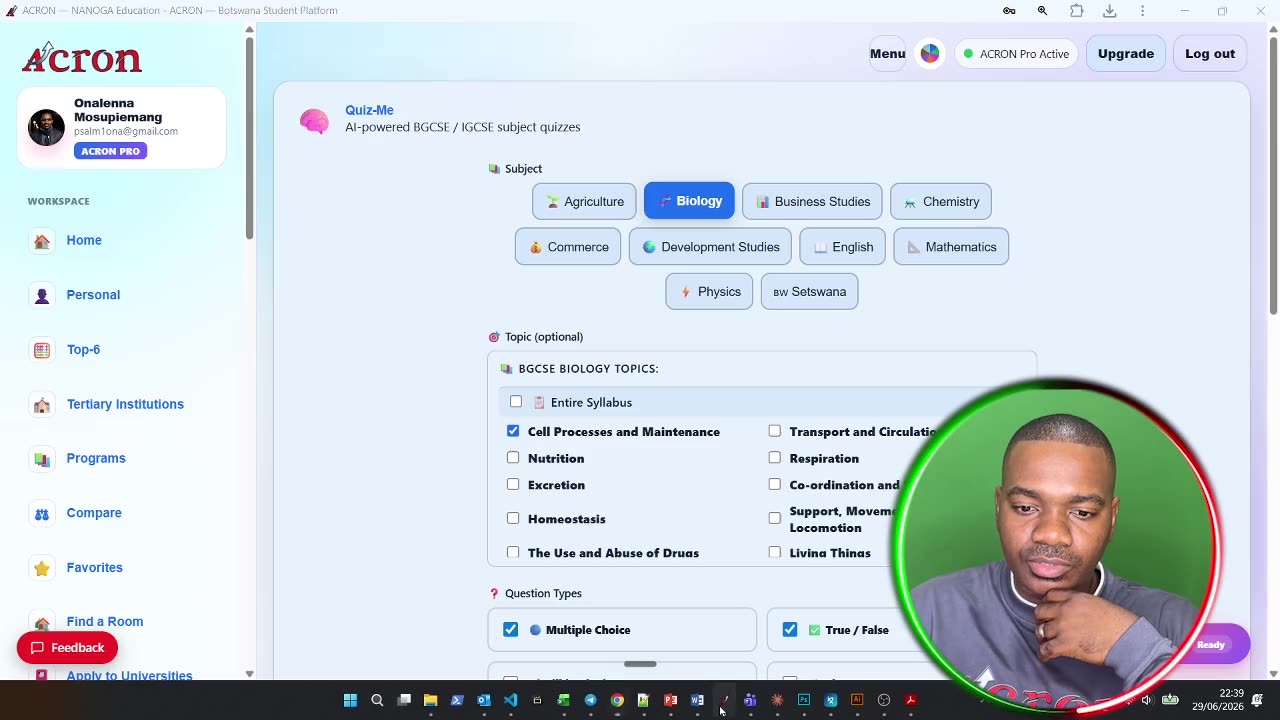Open the Windows Start menu
The width and height of the screenshot is (1280, 720).
350,700
